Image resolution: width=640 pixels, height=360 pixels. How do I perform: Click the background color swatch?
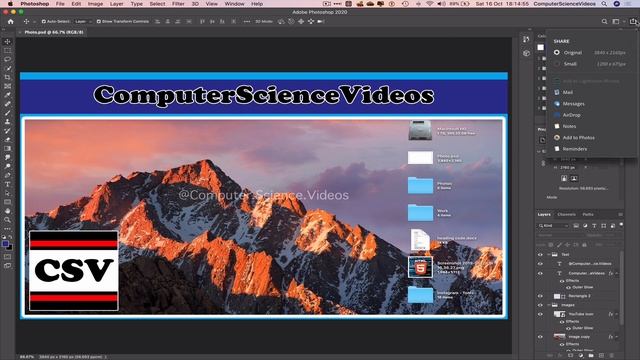click(x=9, y=247)
